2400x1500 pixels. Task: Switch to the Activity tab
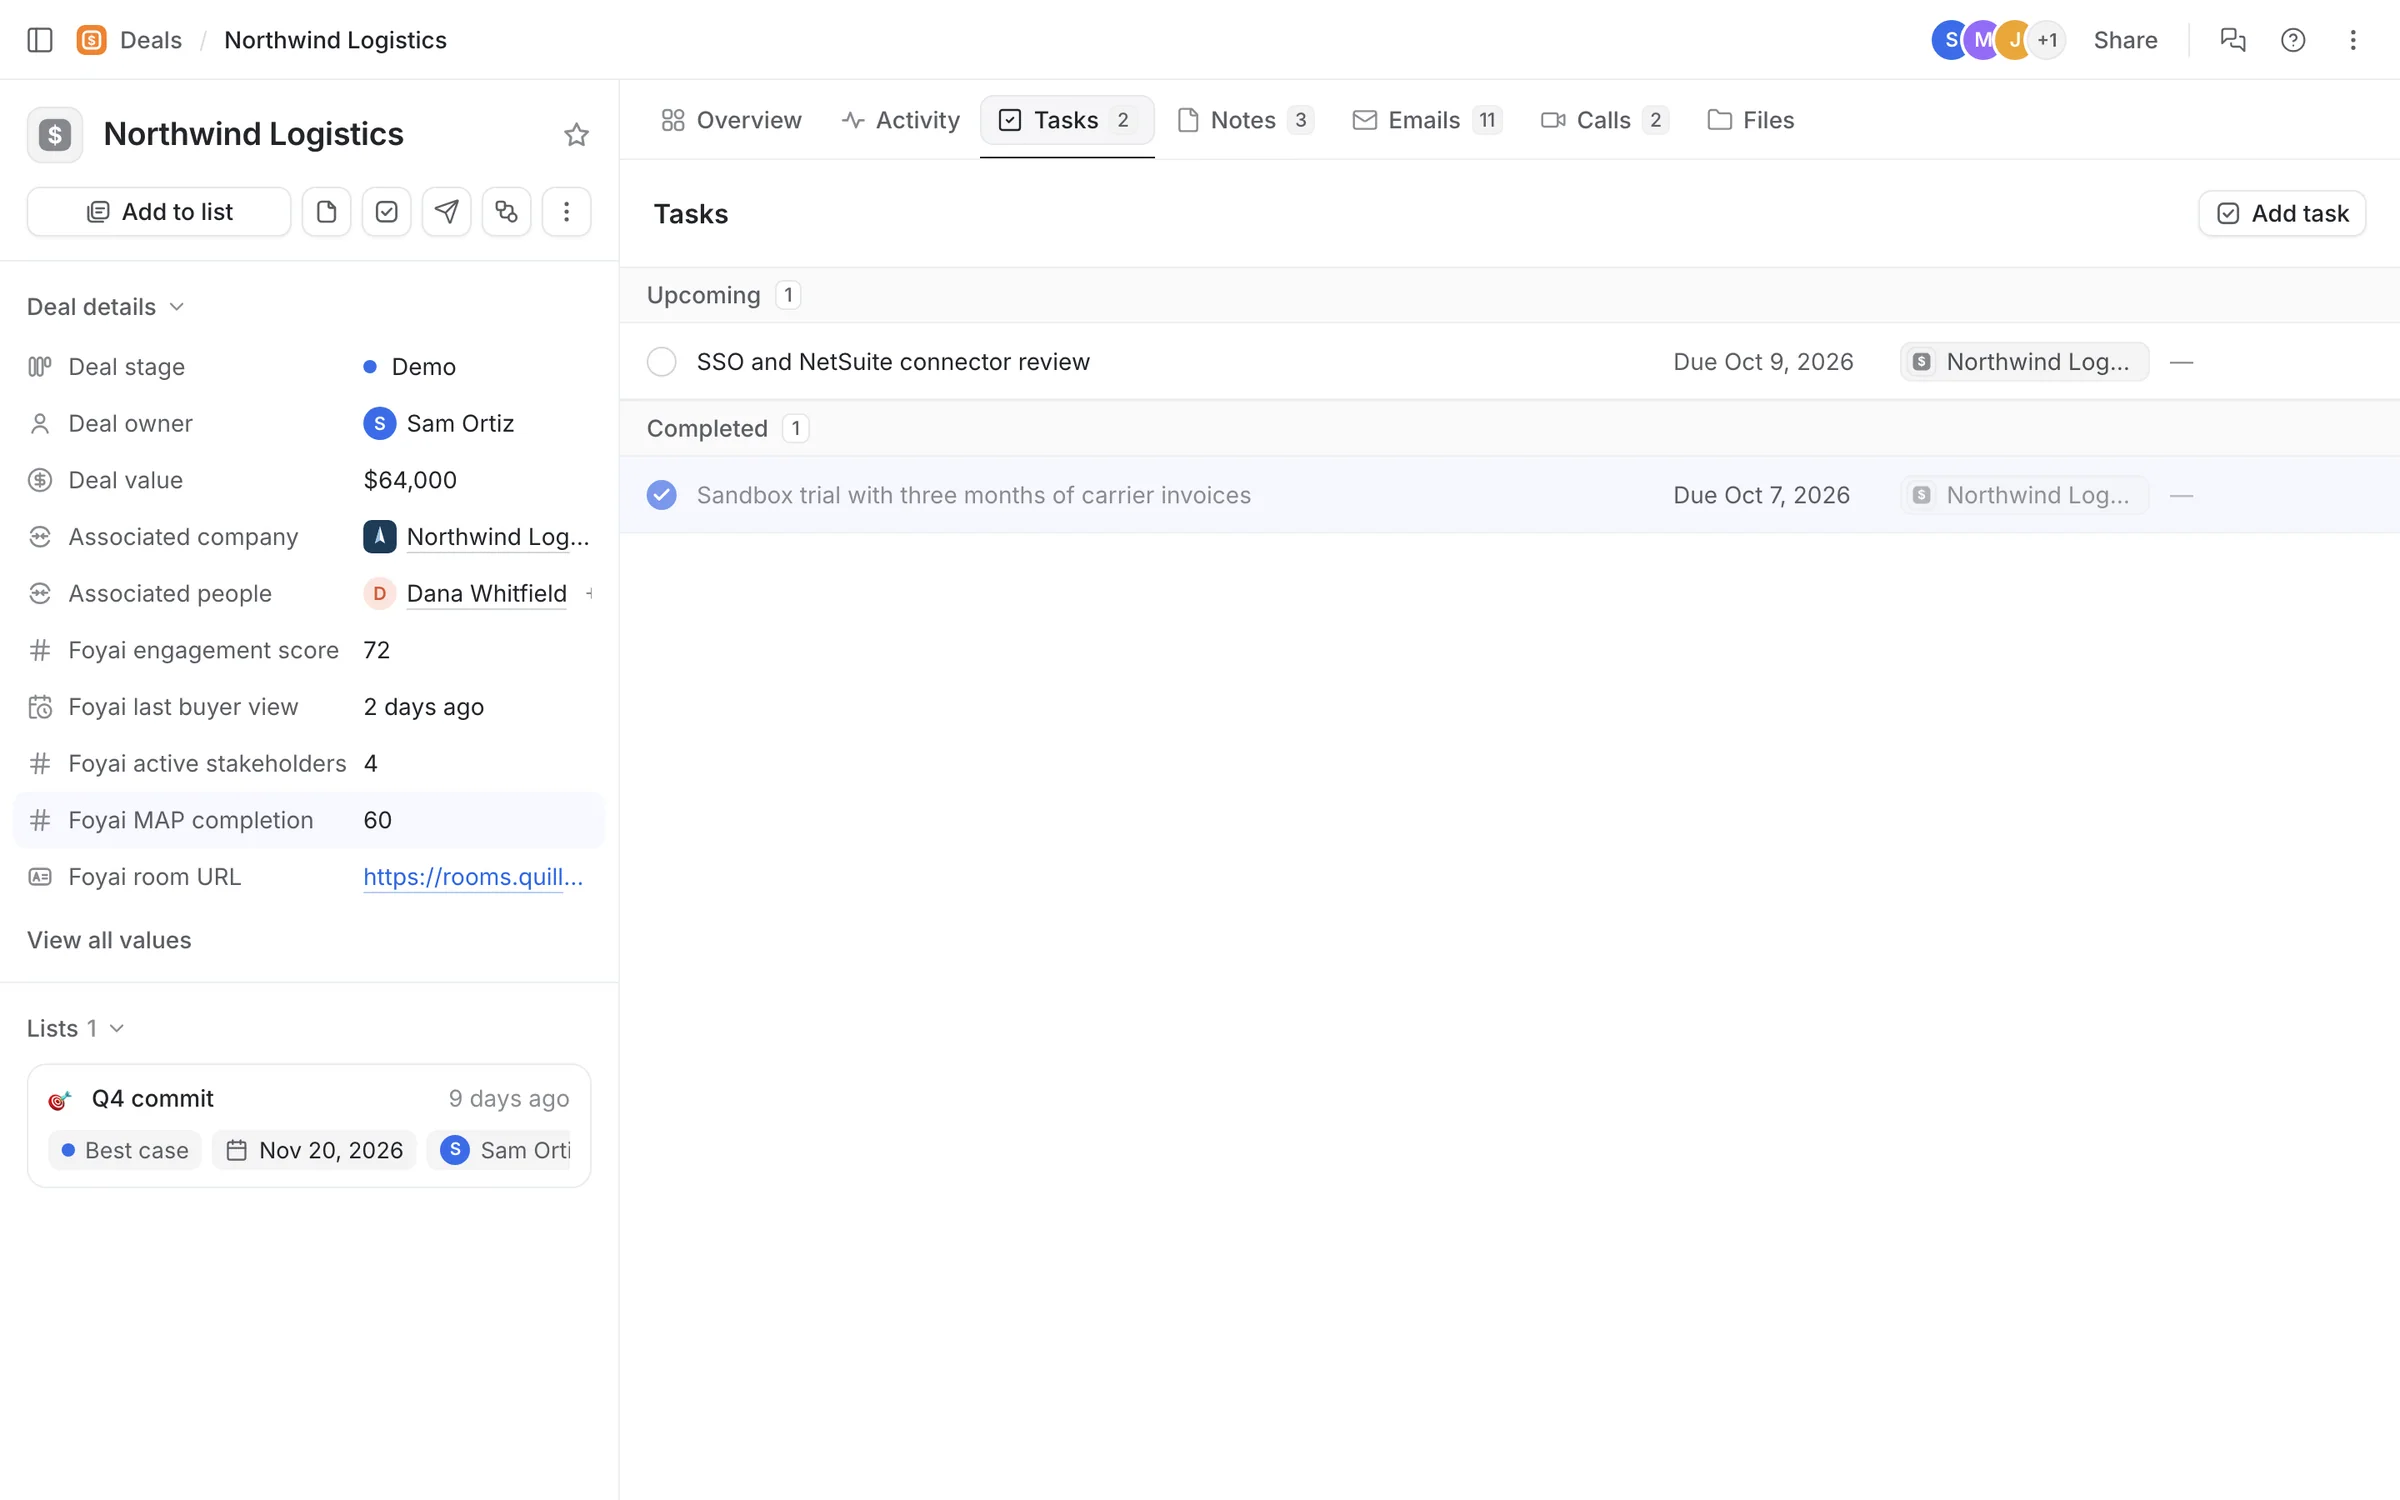click(x=900, y=120)
